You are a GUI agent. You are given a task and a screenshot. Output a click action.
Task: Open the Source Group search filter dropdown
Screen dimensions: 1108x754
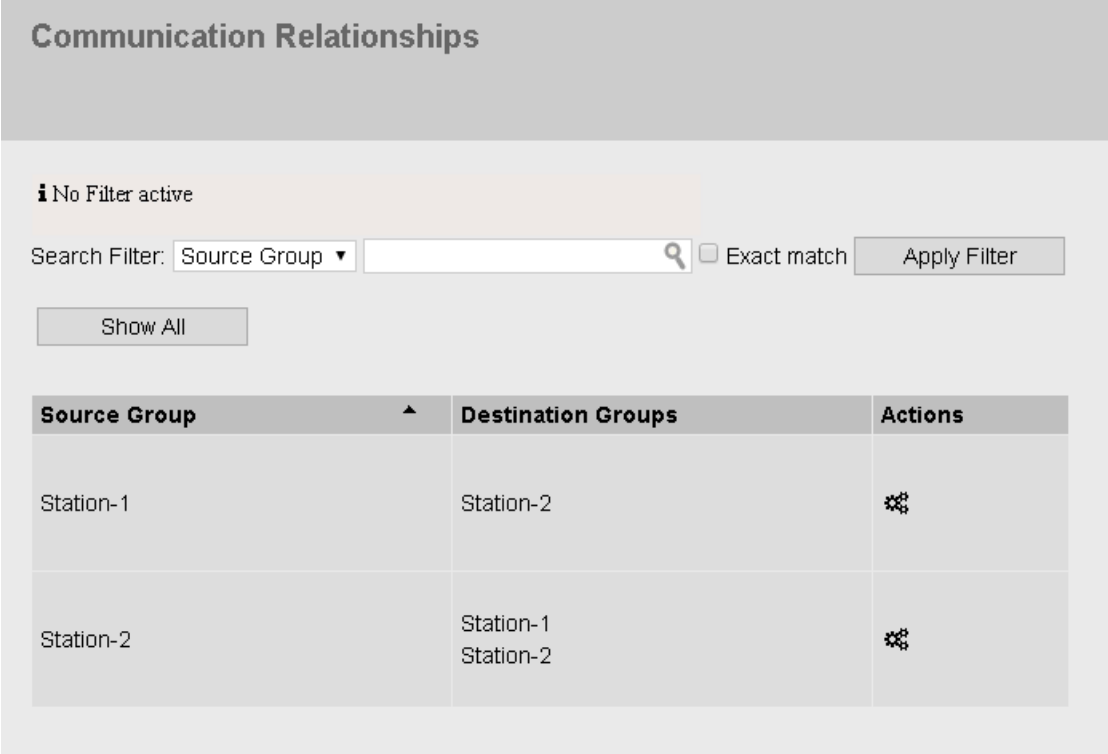coord(265,256)
